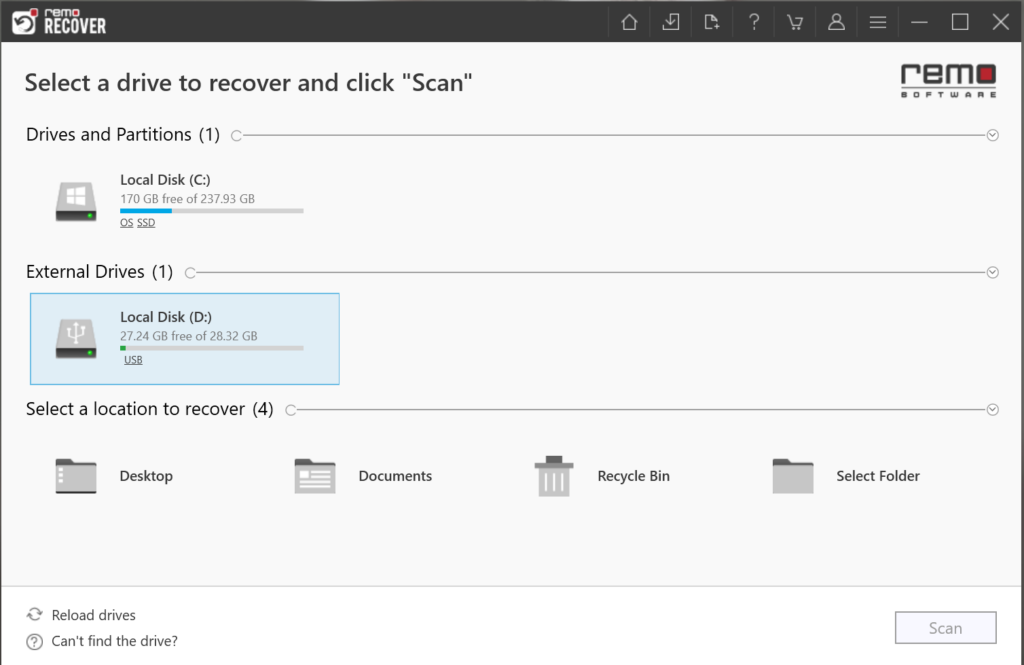This screenshot has height=665, width=1024.
Task: Open the shopping cart purchase icon
Action: click(794, 21)
